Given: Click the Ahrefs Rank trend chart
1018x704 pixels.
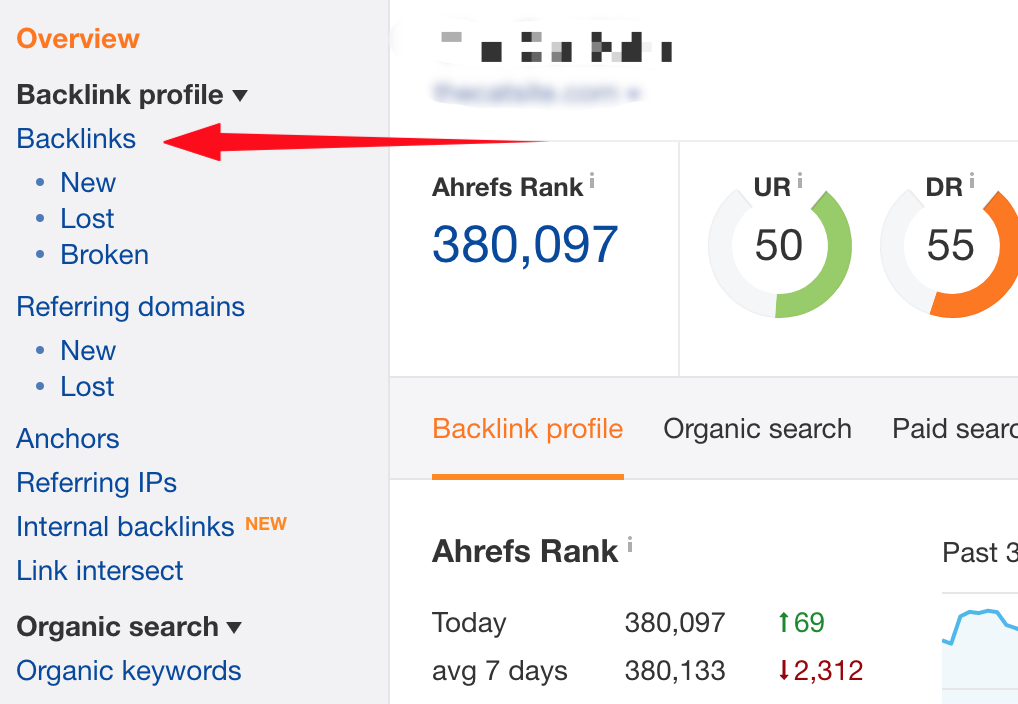Looking at the screenshot, I should pos(980,649).
